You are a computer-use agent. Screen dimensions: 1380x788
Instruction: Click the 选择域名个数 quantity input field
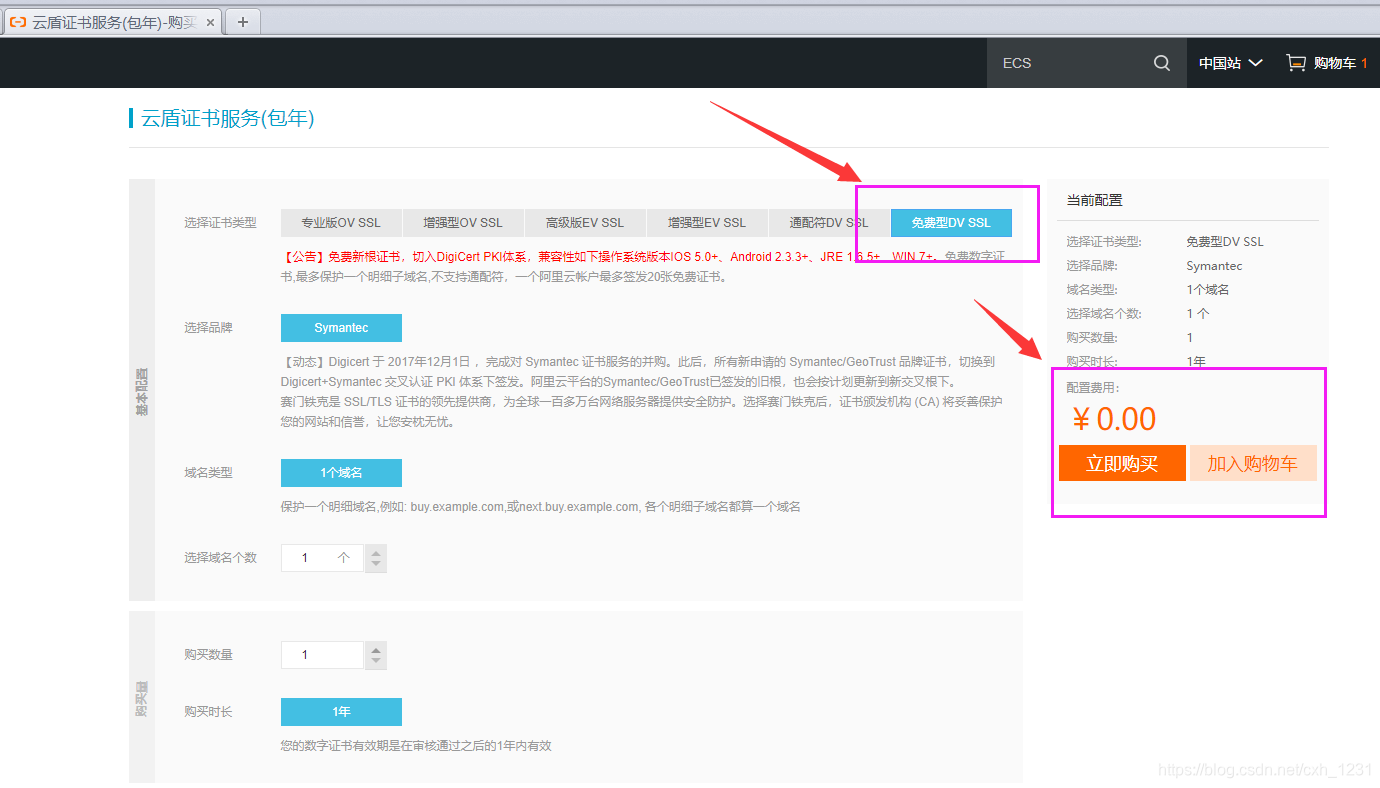(320, 557)
